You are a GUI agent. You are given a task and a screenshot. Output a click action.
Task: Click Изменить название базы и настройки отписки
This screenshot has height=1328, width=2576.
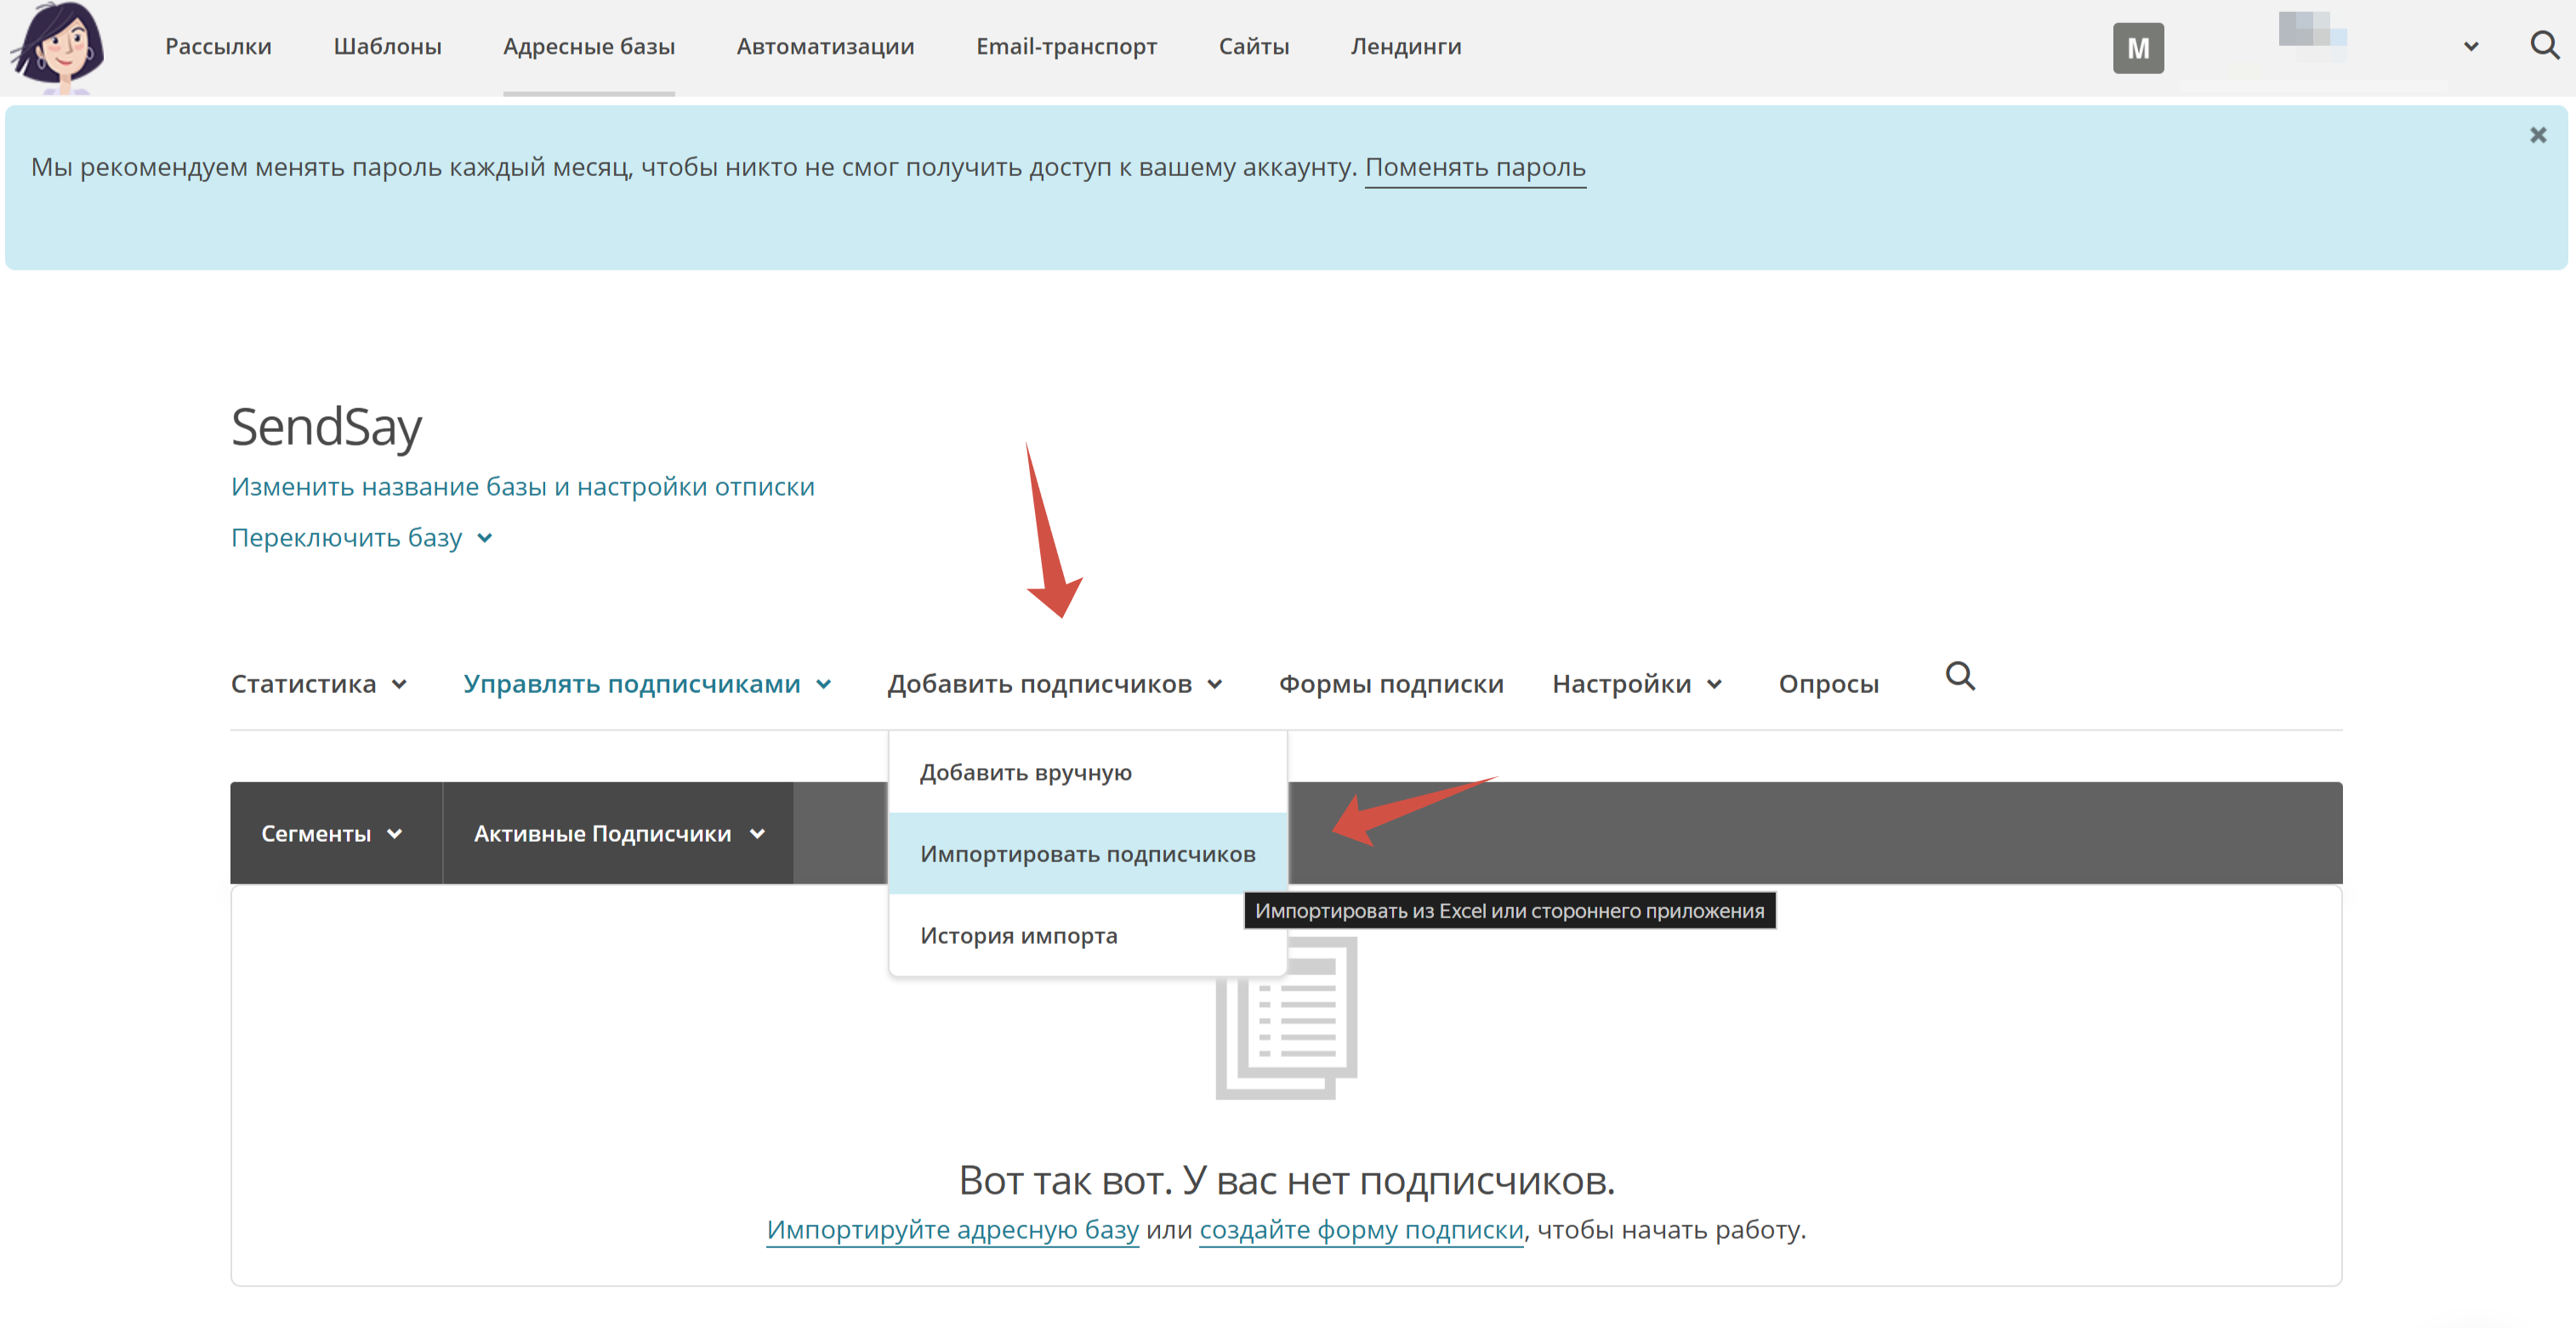[x=522, y=487]
